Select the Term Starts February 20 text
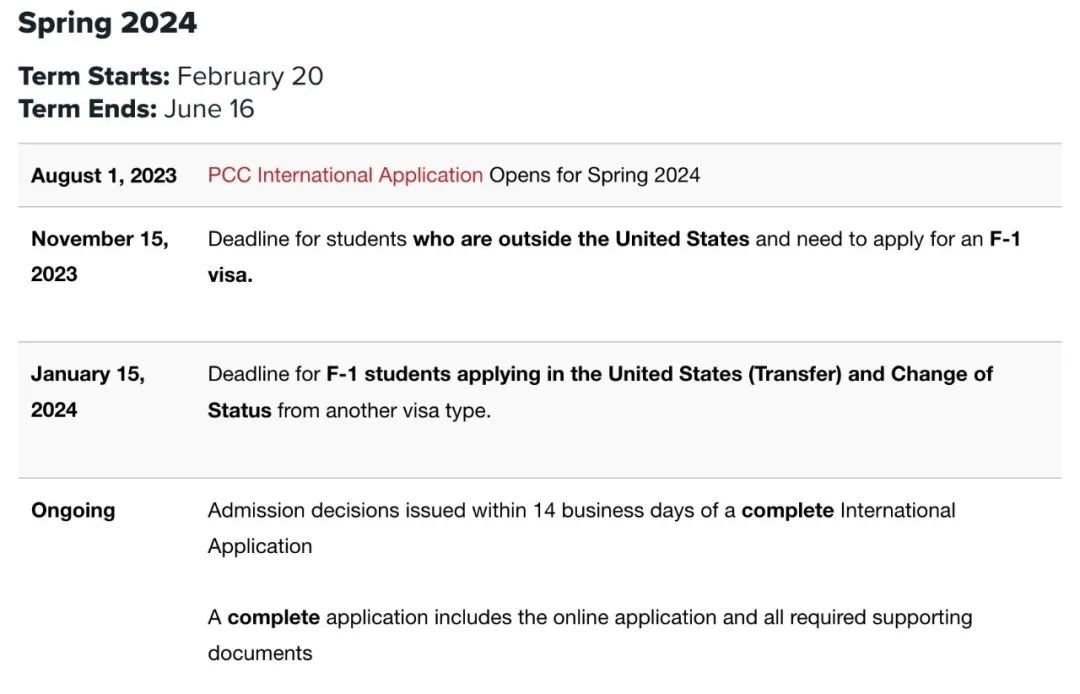This screenshot has width=1080, height=694. click(171, 76)
